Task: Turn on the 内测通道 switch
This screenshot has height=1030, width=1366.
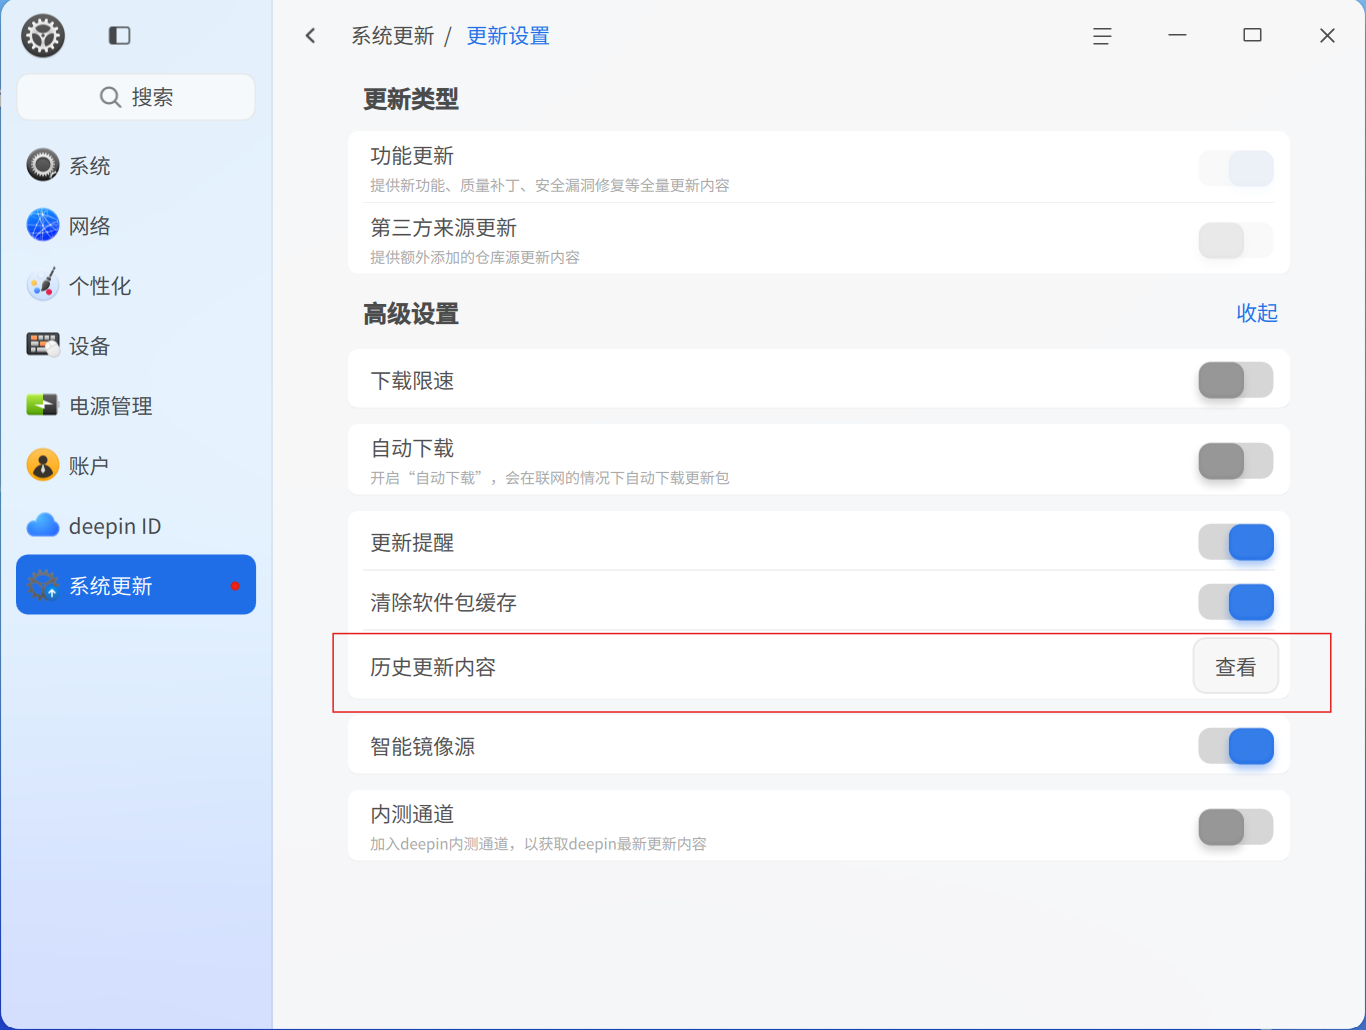Action: coord(1236,827)
